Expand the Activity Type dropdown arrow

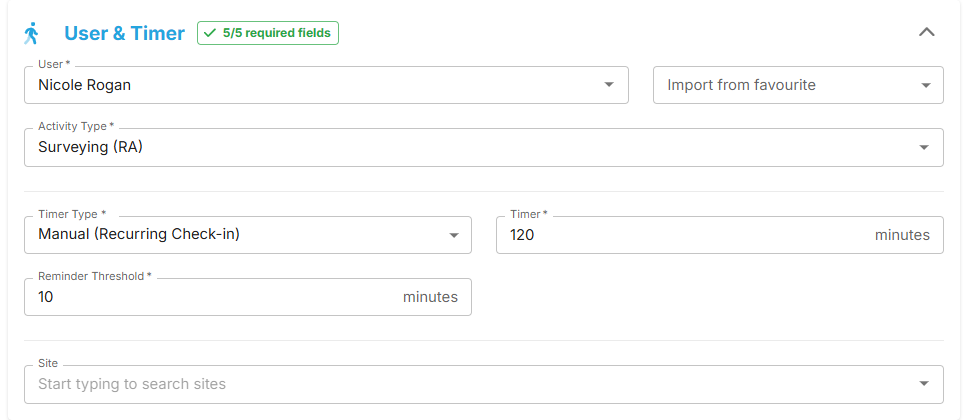click(x=924, y=147)
